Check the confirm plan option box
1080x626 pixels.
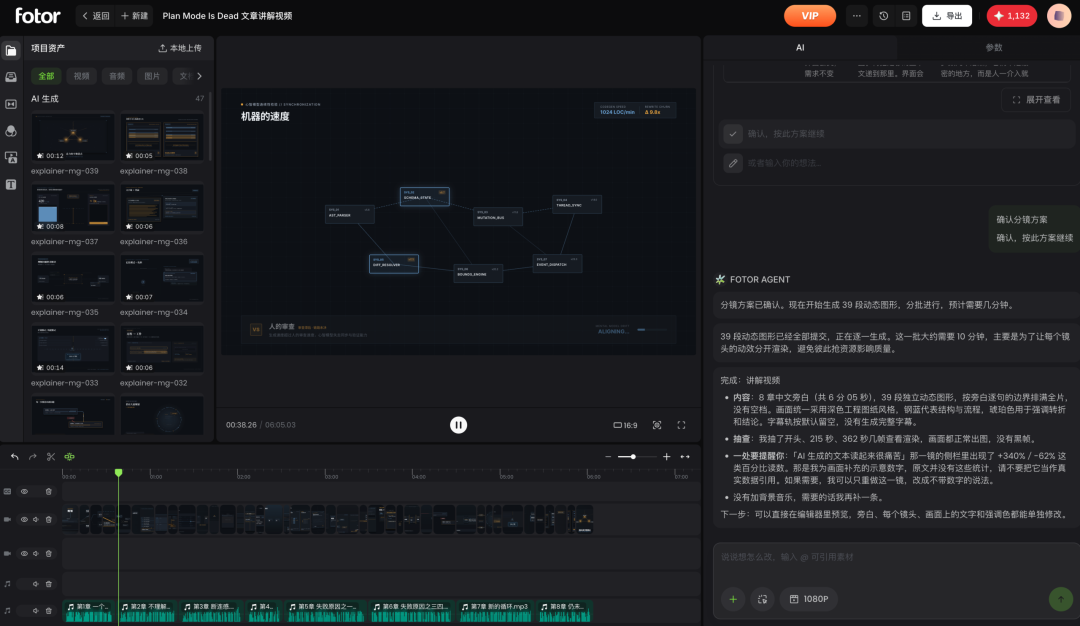[x=733, y=134]
